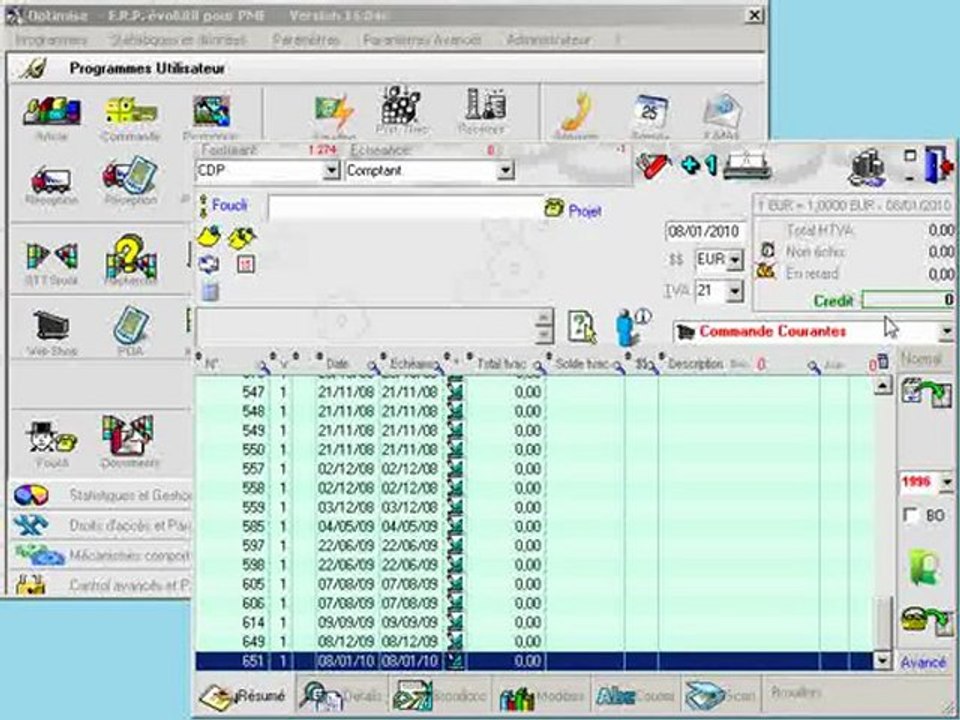Screen dimensions: 960x720
Task: Open the TVA 21 dropdown
Action: point(735,291)
